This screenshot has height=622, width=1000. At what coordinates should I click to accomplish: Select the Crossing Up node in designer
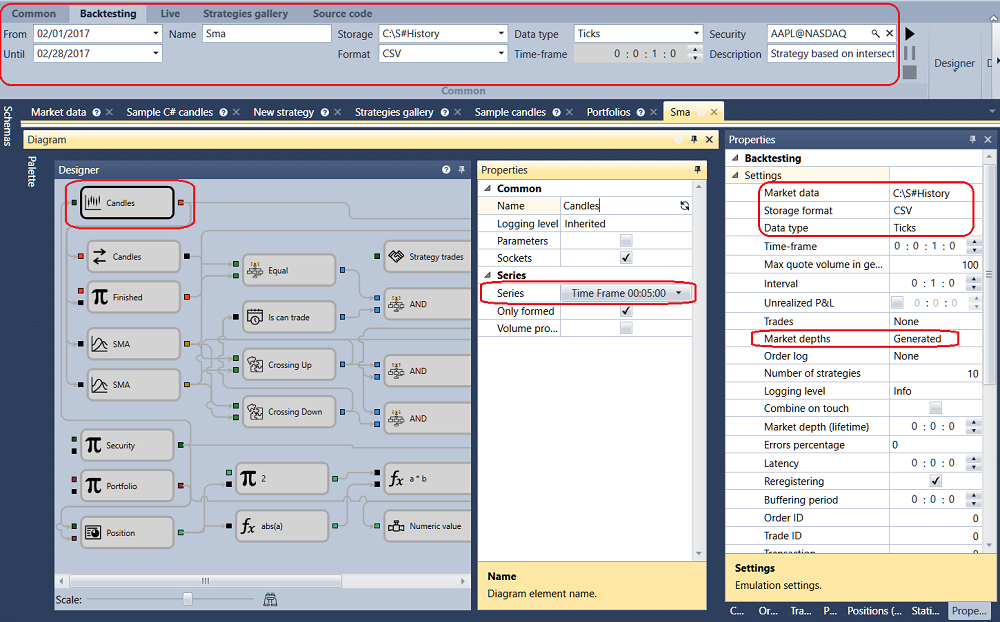[289, 365]
